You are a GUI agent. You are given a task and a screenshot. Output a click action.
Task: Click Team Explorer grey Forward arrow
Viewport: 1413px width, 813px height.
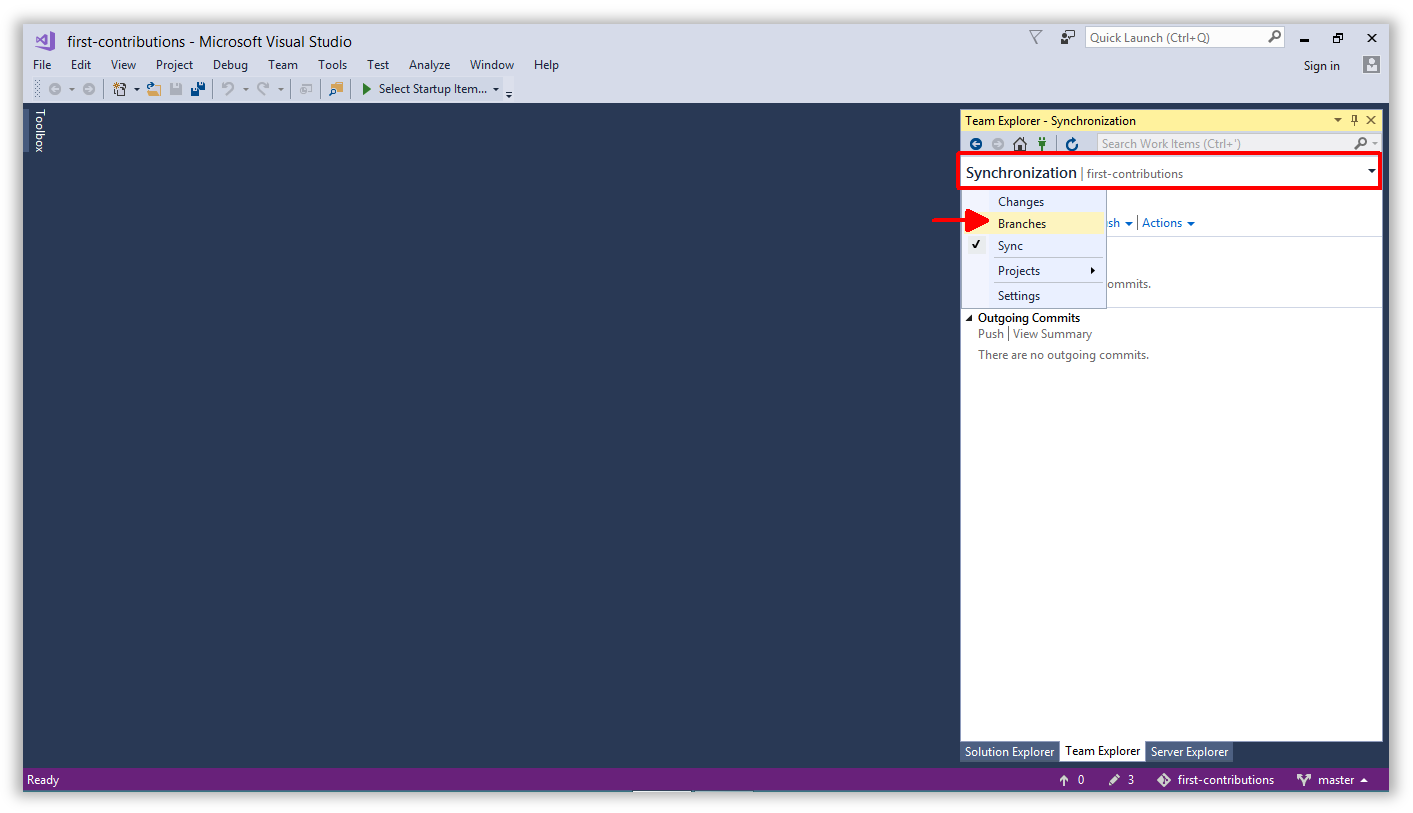[x=998, y=144]
